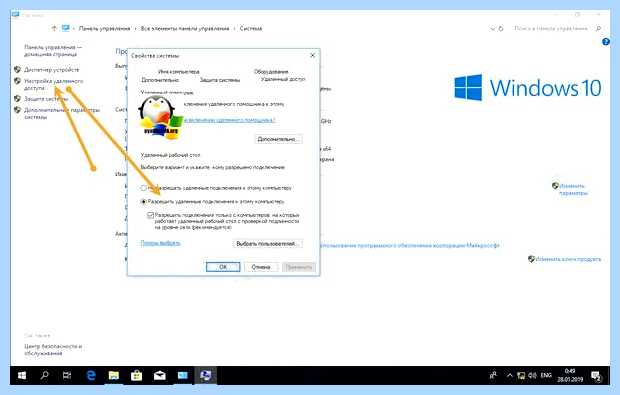
Task: Open the Mail app from the taskbar
Action: click(x=160, y=375)
